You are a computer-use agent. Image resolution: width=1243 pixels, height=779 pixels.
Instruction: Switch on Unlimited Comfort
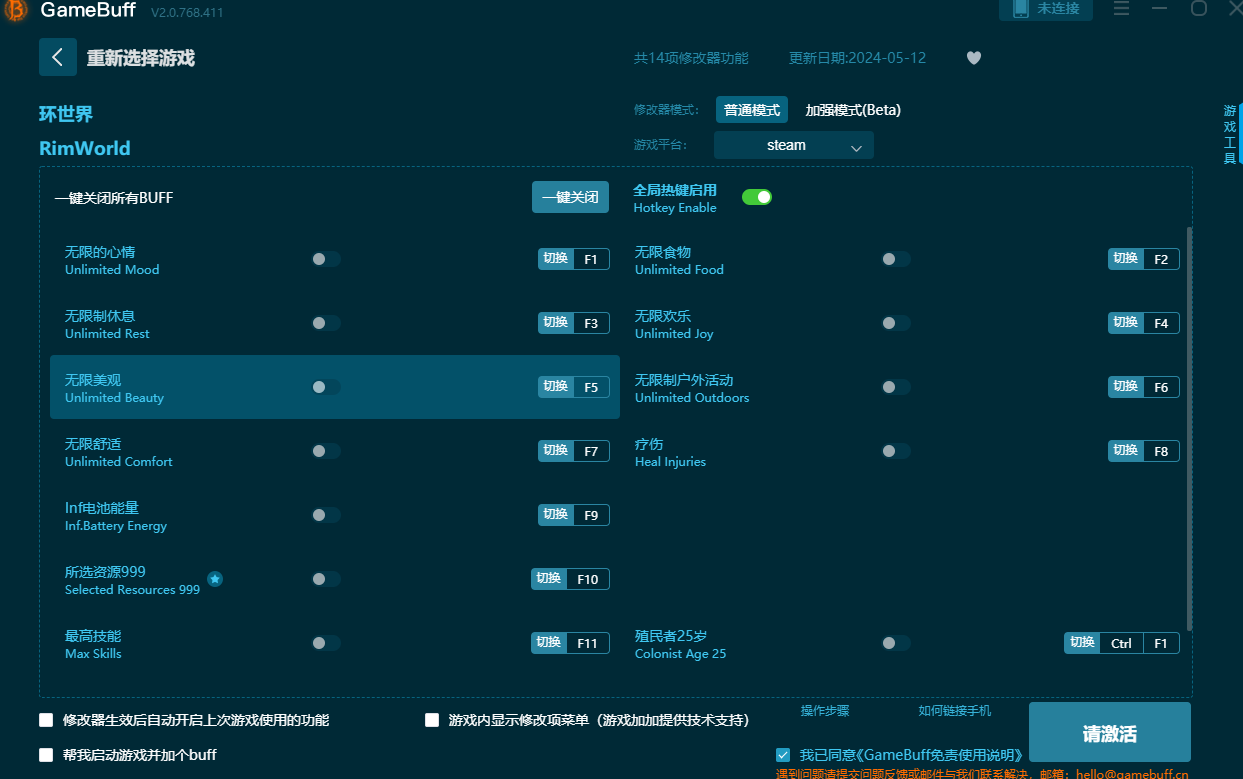click(x=326, y=451)
